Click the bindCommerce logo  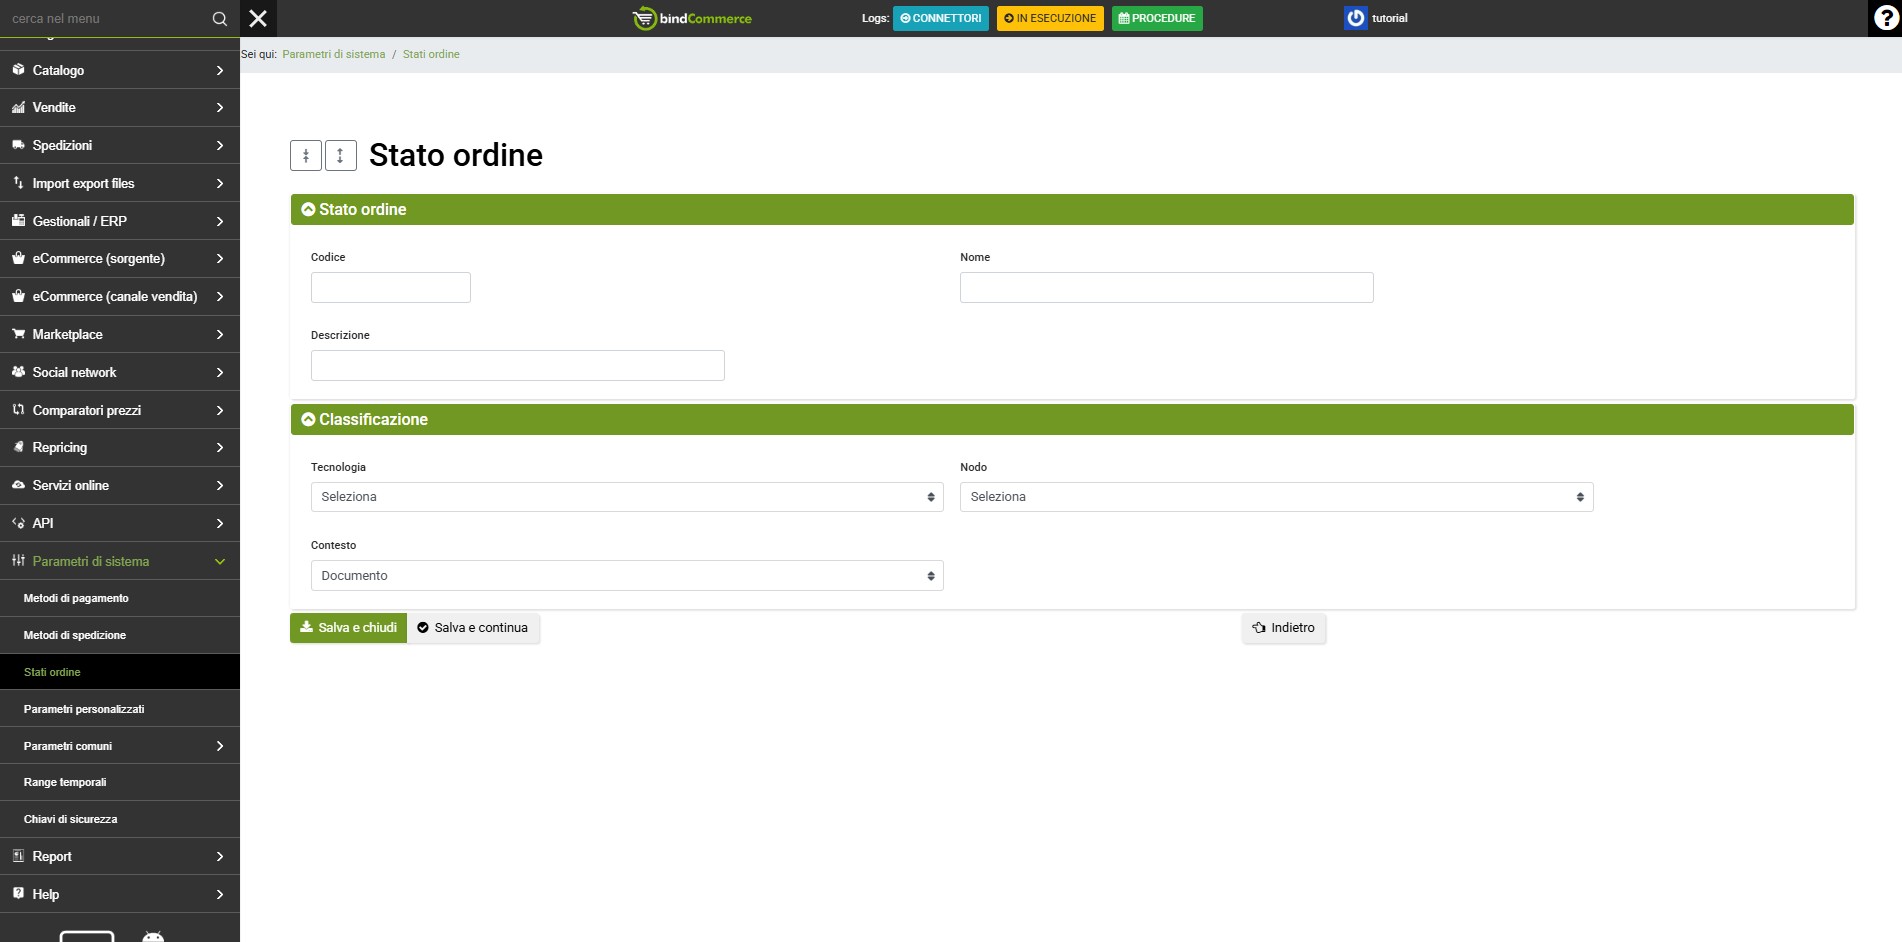[x=692, y=18]
